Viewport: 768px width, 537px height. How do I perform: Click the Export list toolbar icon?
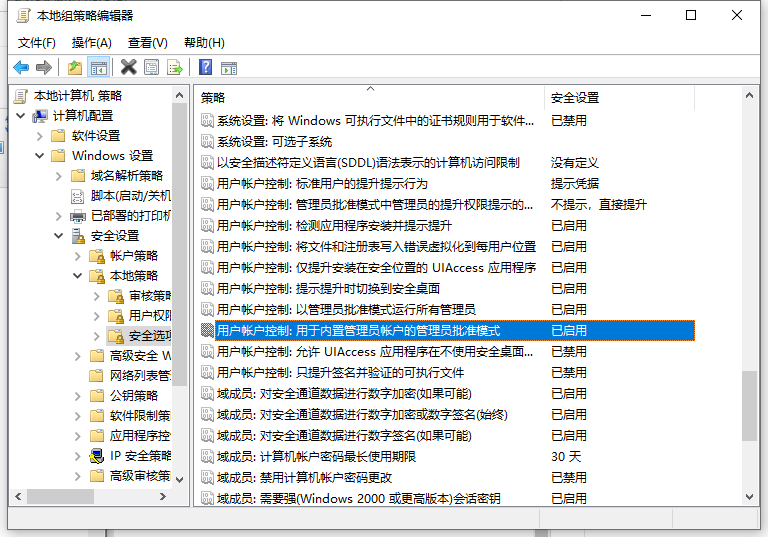pyautogui.click(x=175, y=67)
